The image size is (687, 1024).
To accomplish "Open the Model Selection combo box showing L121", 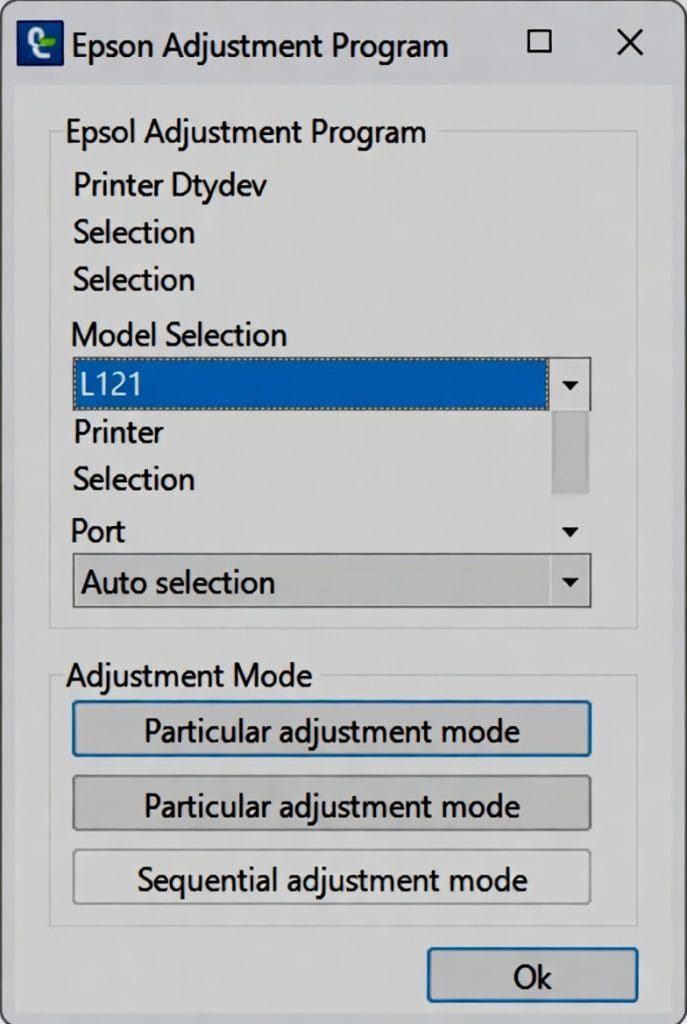I will pos(332,384).
